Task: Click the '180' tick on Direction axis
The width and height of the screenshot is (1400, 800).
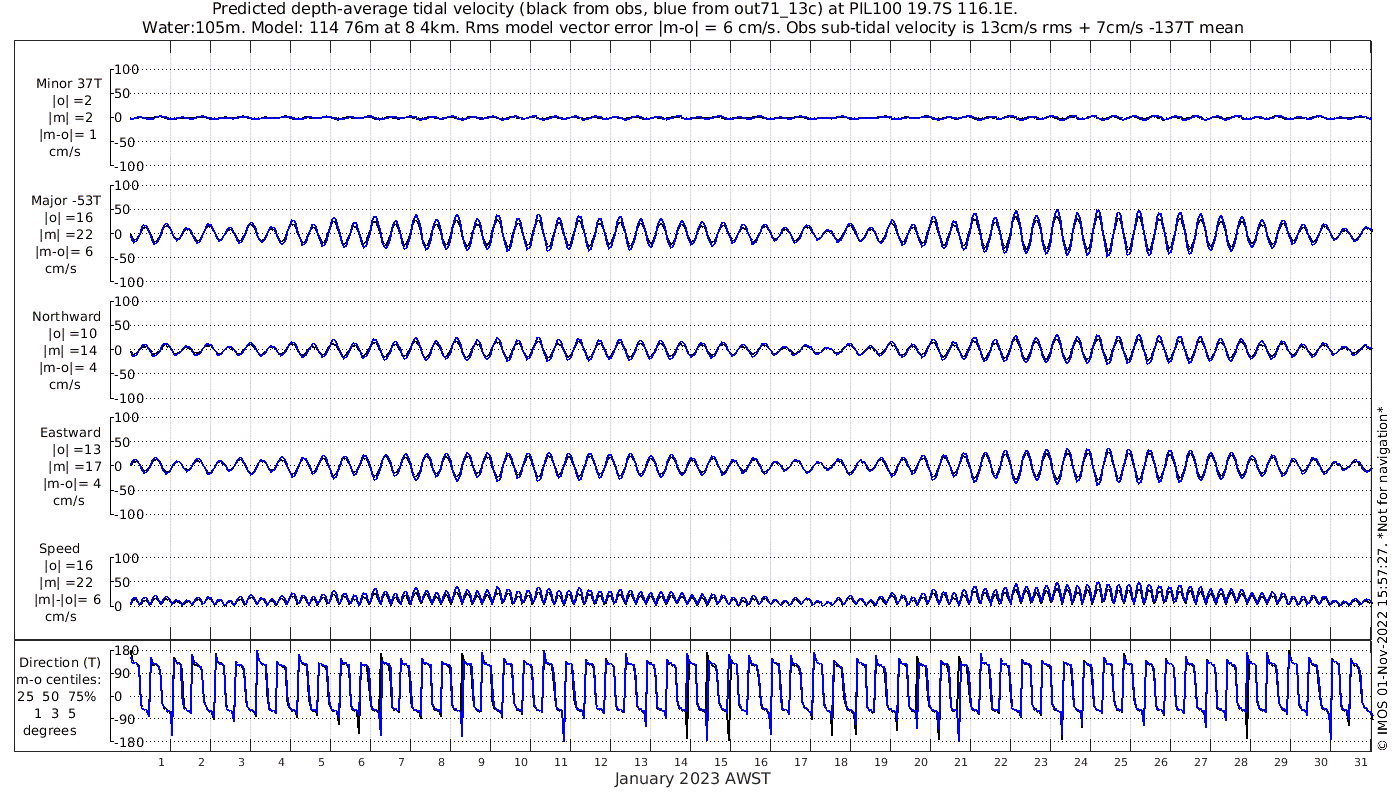Action: pos(125,651)
